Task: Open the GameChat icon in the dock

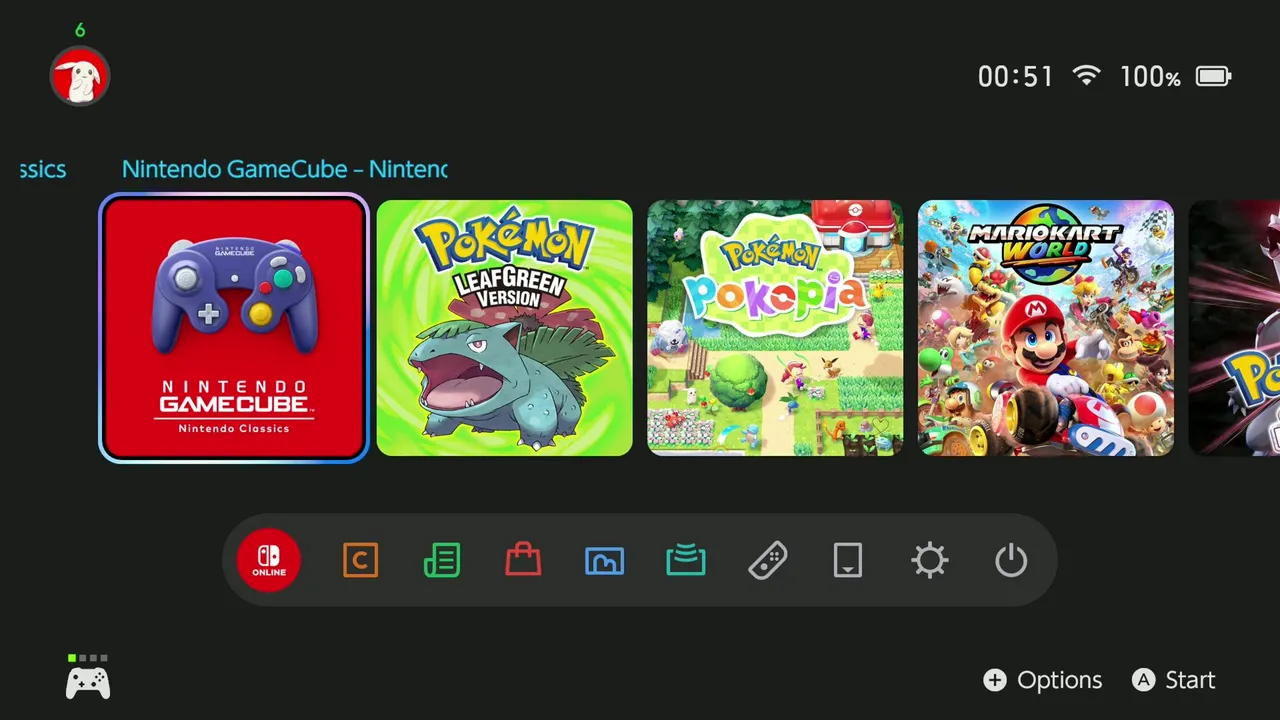Action: 360,561
